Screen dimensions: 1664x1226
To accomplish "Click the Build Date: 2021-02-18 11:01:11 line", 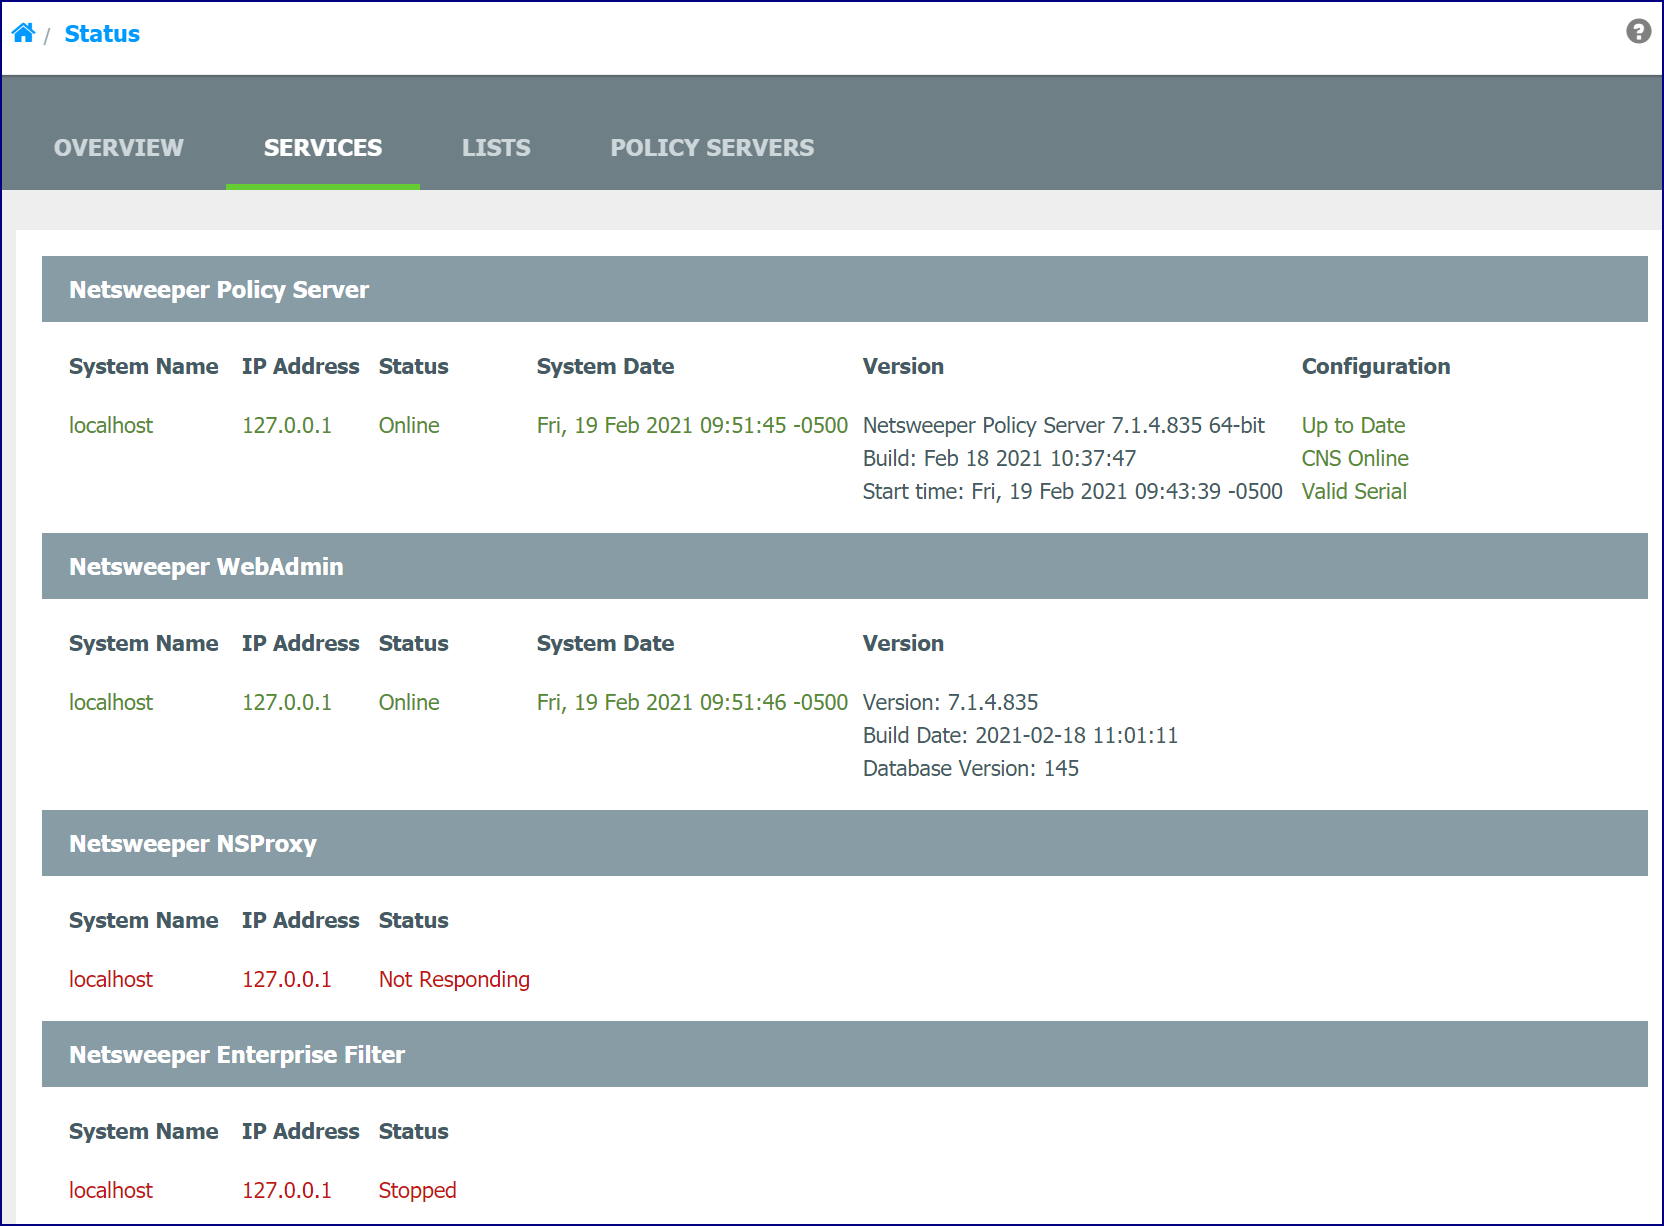I will (1020, 735).
